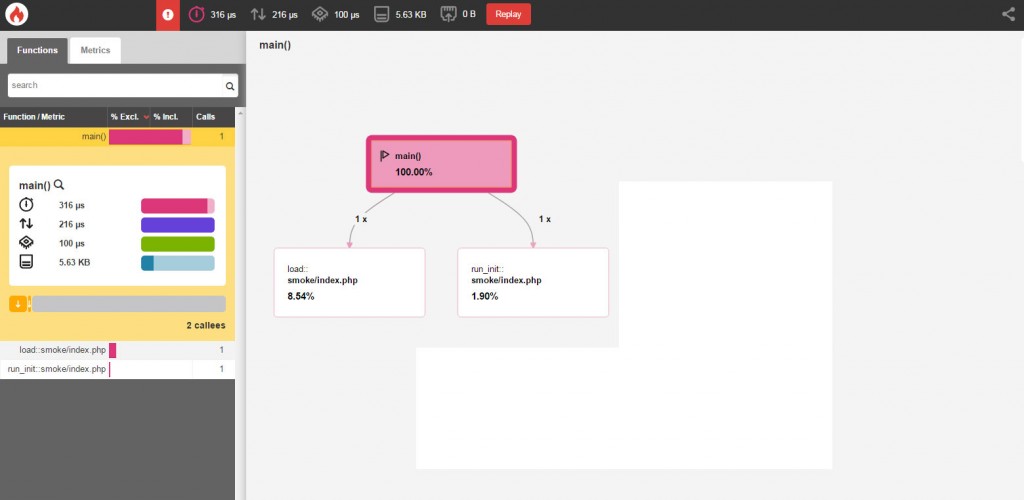1024x500 pixels.
Task: Click the orange callees down-arrow button
Action: [18, 304]
